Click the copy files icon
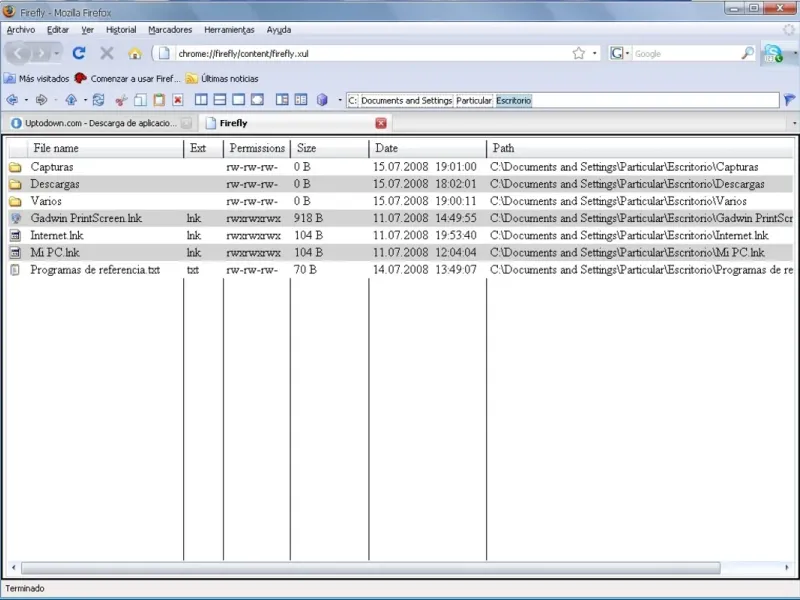 [140, 100]
